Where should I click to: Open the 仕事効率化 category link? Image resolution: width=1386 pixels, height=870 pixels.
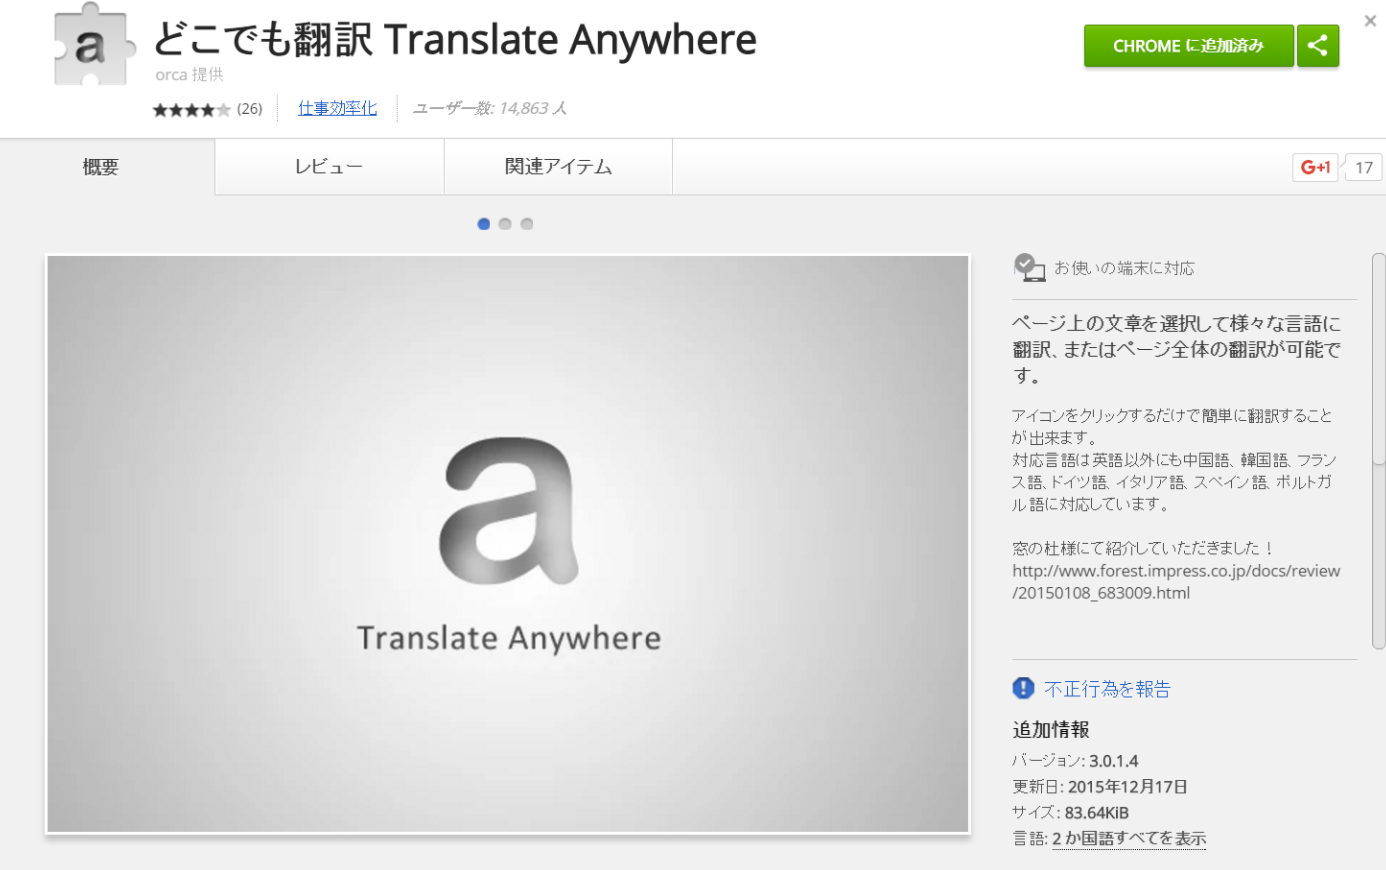337,108
